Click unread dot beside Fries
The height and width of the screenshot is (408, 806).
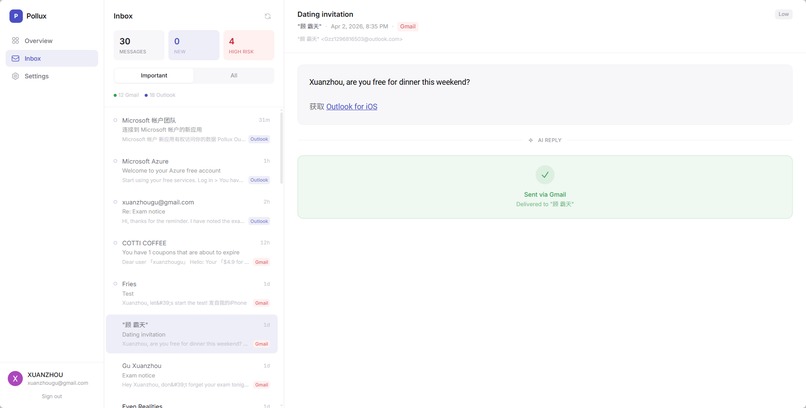pos(115,284)
